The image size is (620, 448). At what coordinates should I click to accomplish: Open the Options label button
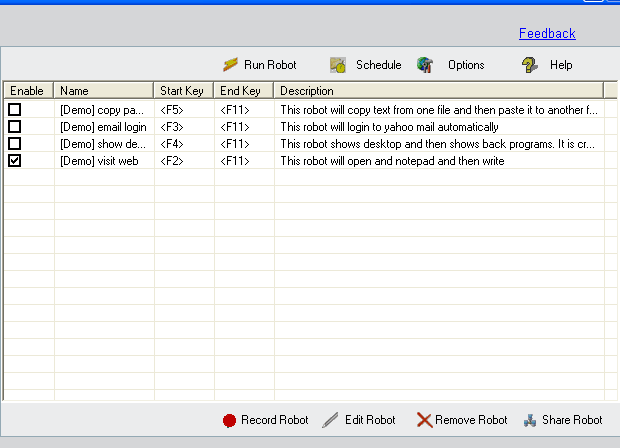pyautogui.click(x=466, y=65)
